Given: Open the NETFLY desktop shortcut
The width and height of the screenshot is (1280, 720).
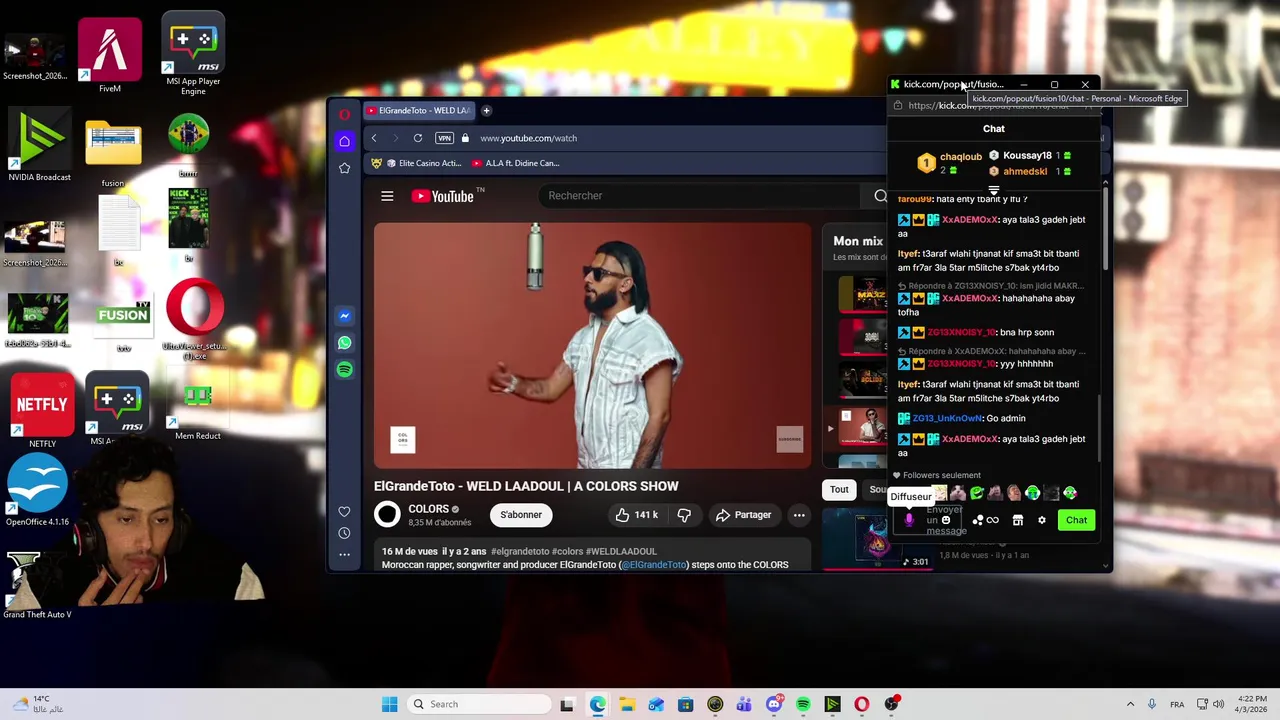Looking at the screenshot, I should [x=41, y=410].
